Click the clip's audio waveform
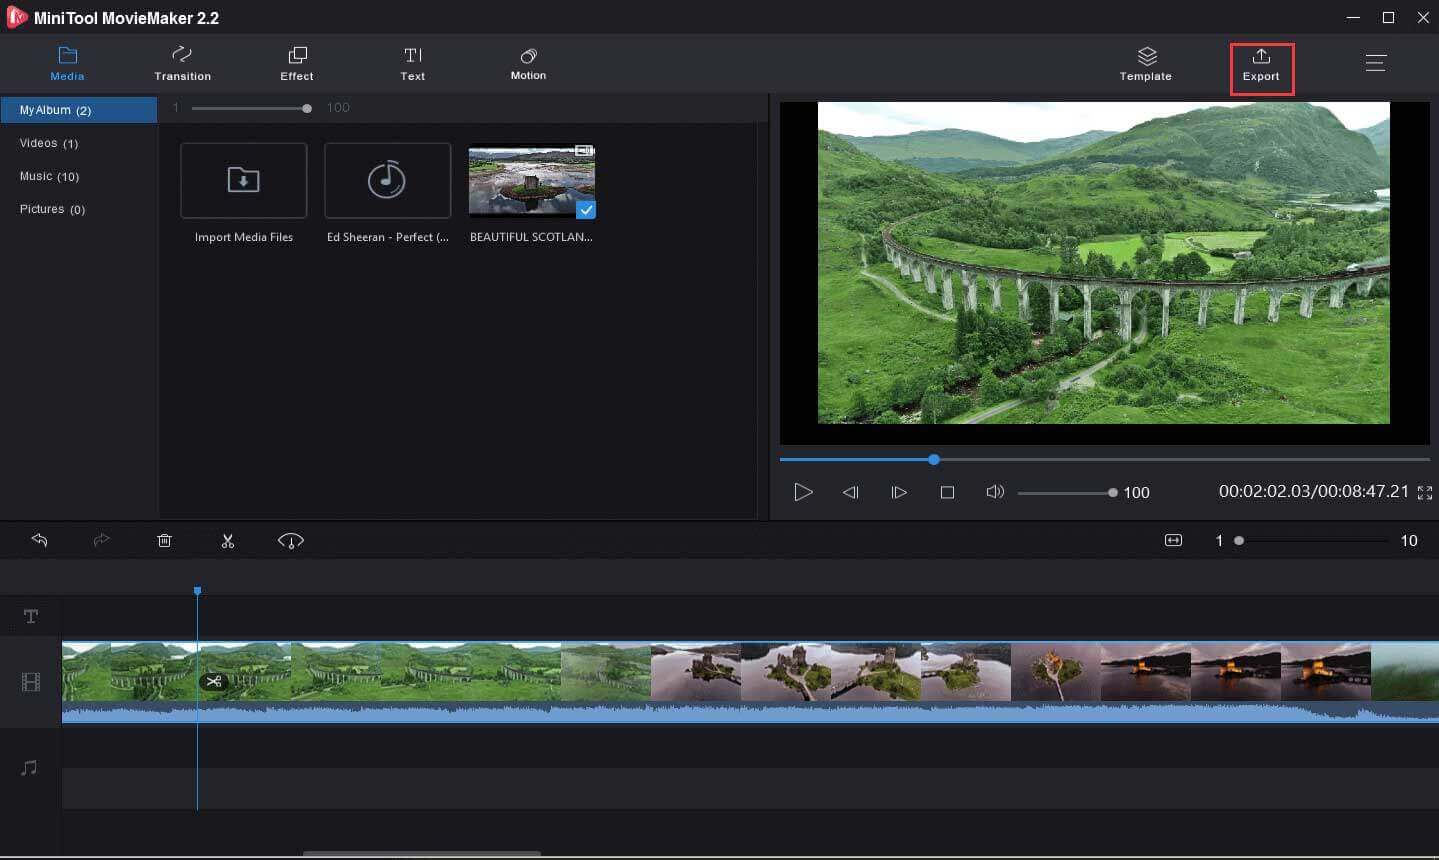The height and width of the screenshot is (860, 1439). pyautogui.click(x=750, y=712)
